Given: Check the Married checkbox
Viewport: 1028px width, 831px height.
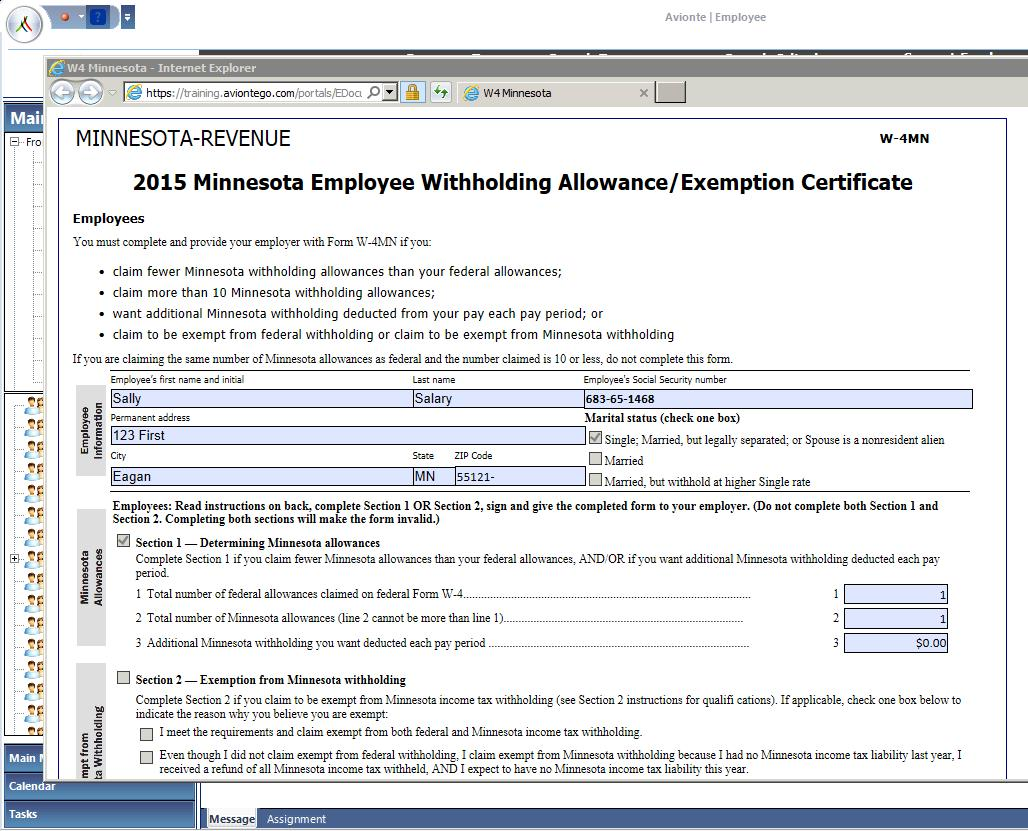Looking at the screenshot, I should (x=595, y=458).
